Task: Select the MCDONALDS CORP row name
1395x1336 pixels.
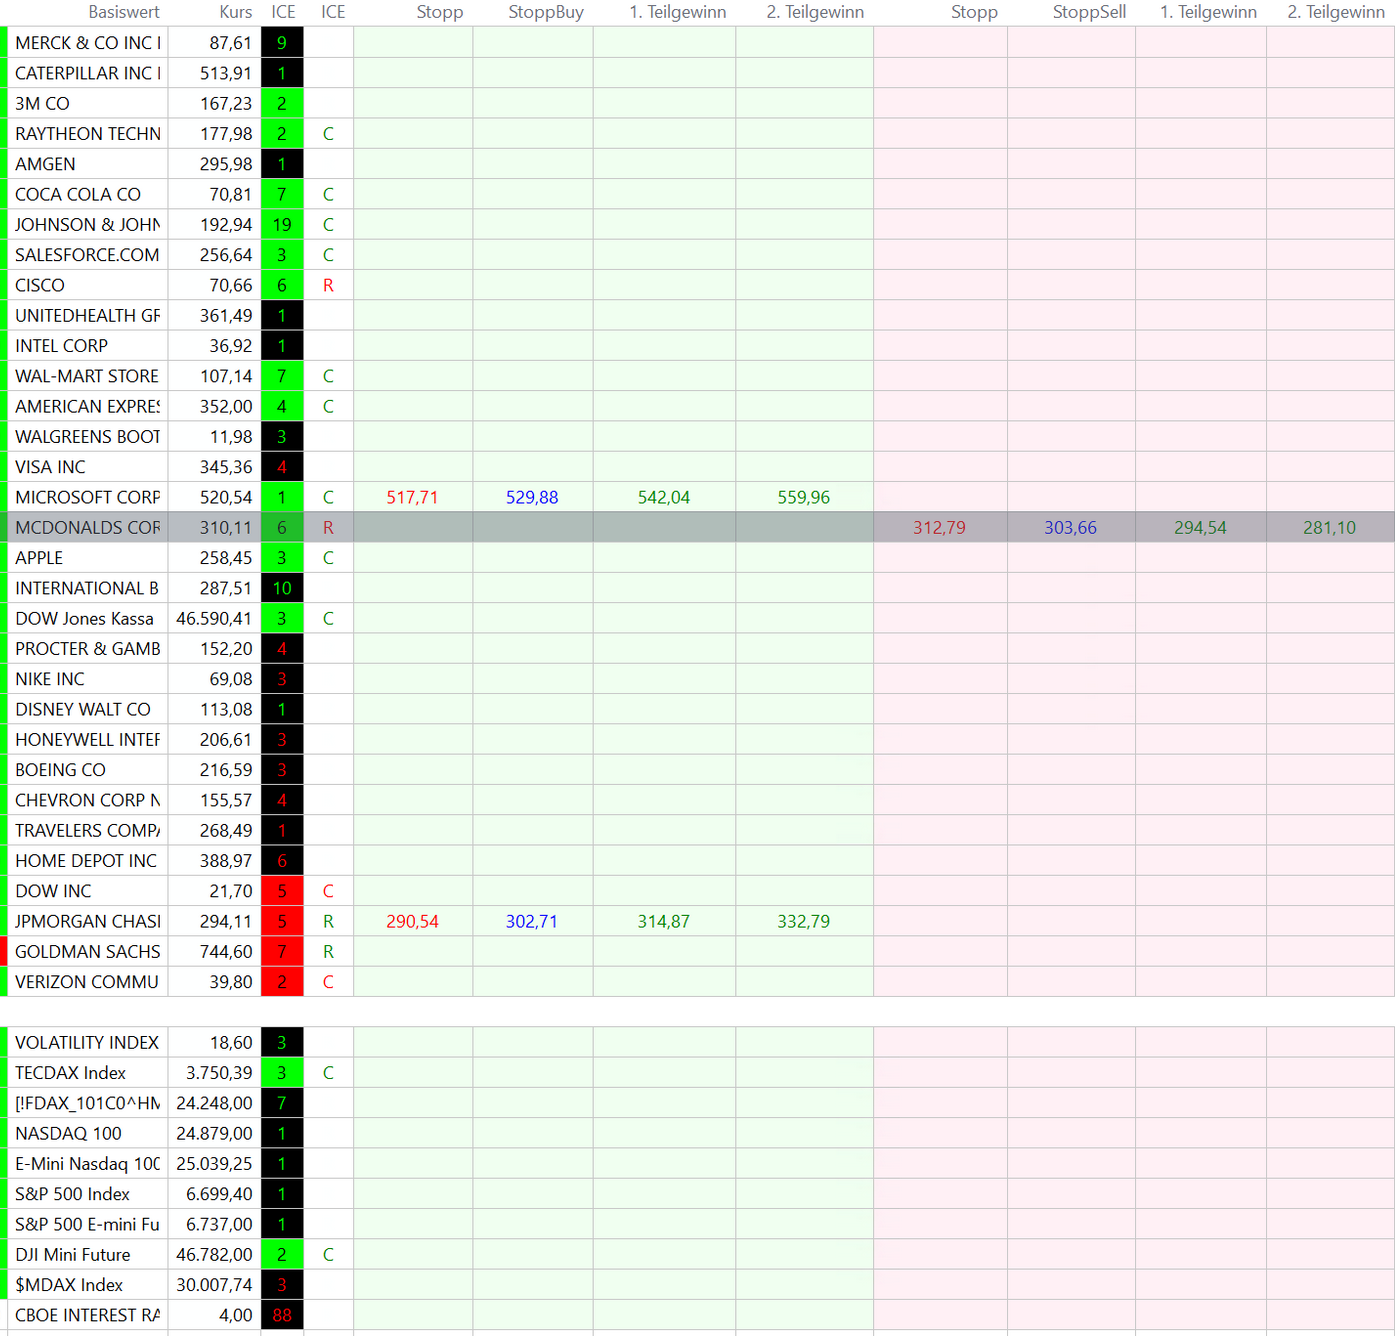Action: pos(87,527)
